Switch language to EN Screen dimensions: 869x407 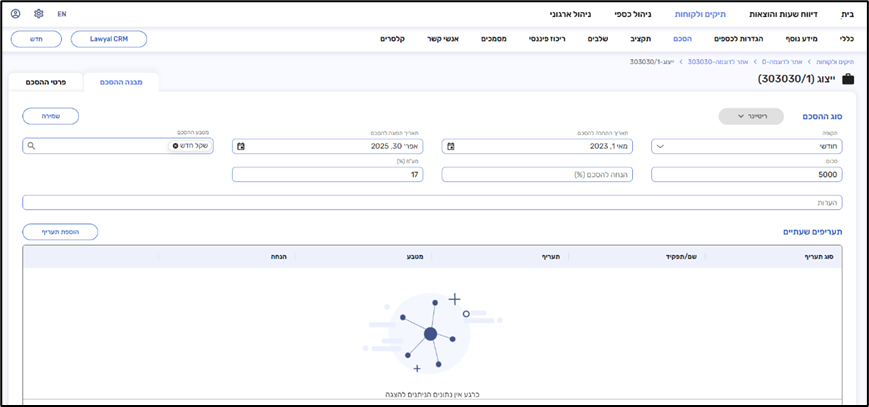(x=62, y=14)
